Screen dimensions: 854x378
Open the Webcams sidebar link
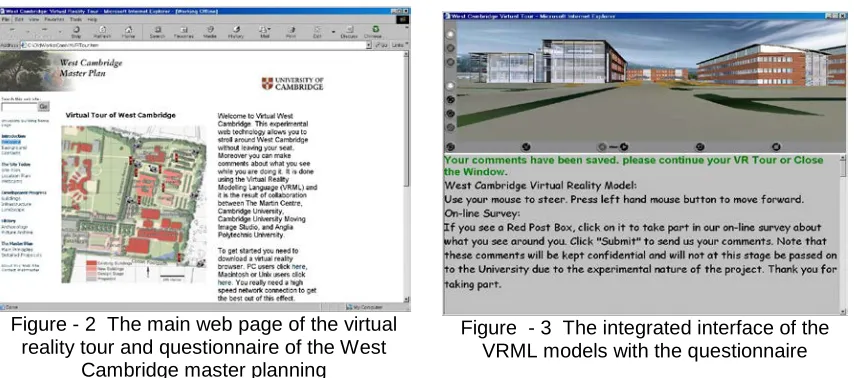(11, 181)
